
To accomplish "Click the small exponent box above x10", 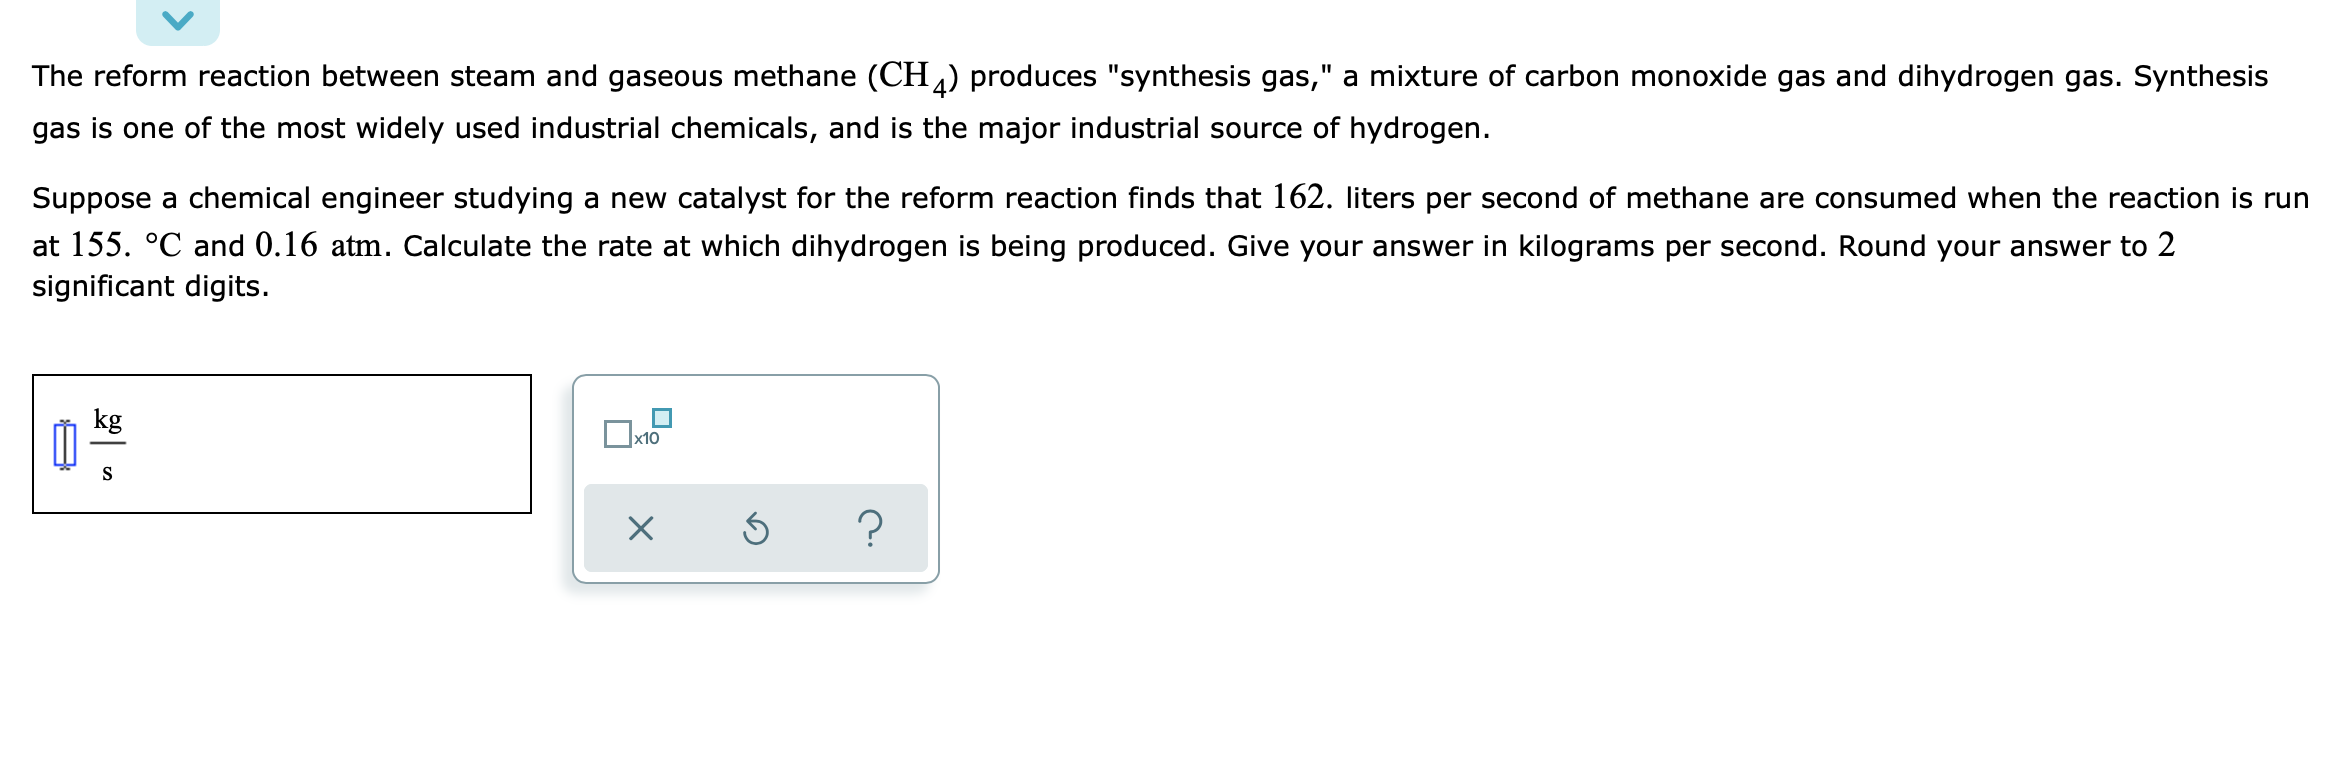I will [x=662, y=417].
